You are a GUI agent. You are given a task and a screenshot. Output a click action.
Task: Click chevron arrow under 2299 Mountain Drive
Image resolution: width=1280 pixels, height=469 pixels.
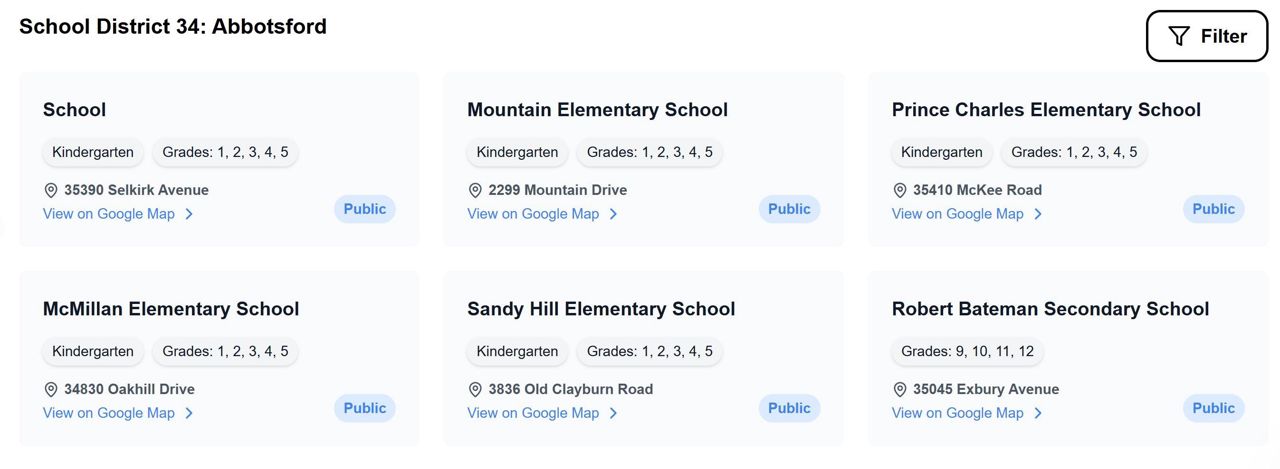point(613,214)
